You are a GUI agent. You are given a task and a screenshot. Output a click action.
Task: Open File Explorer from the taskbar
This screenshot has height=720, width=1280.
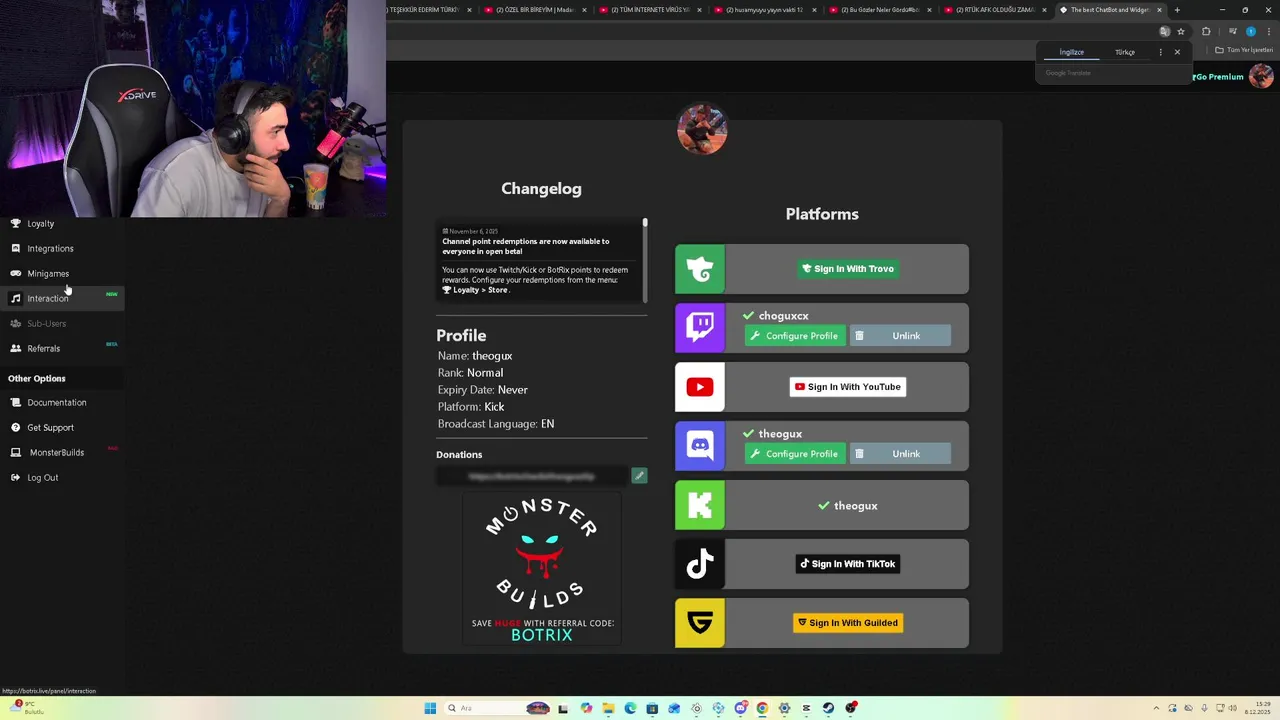(x=608, y=708)
